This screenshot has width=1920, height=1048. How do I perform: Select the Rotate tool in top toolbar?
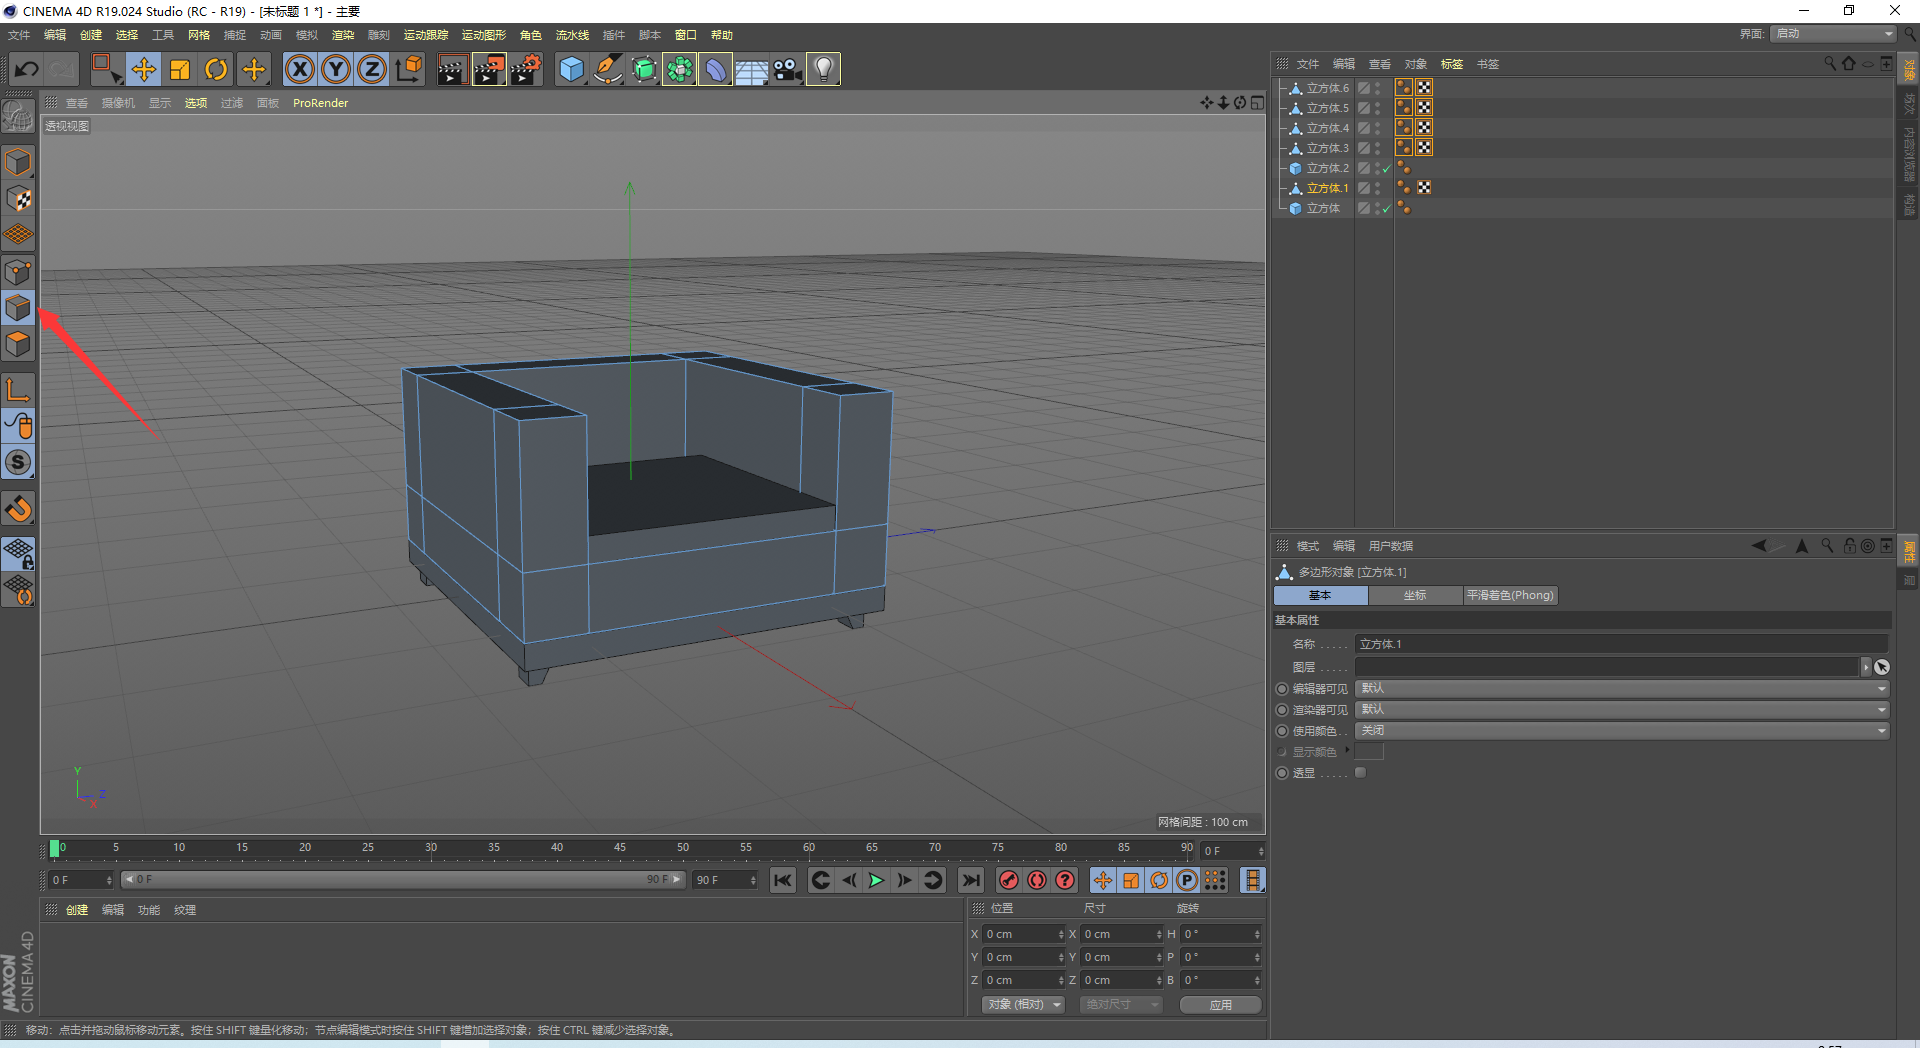pyautogui.click(x=216, y=69)
